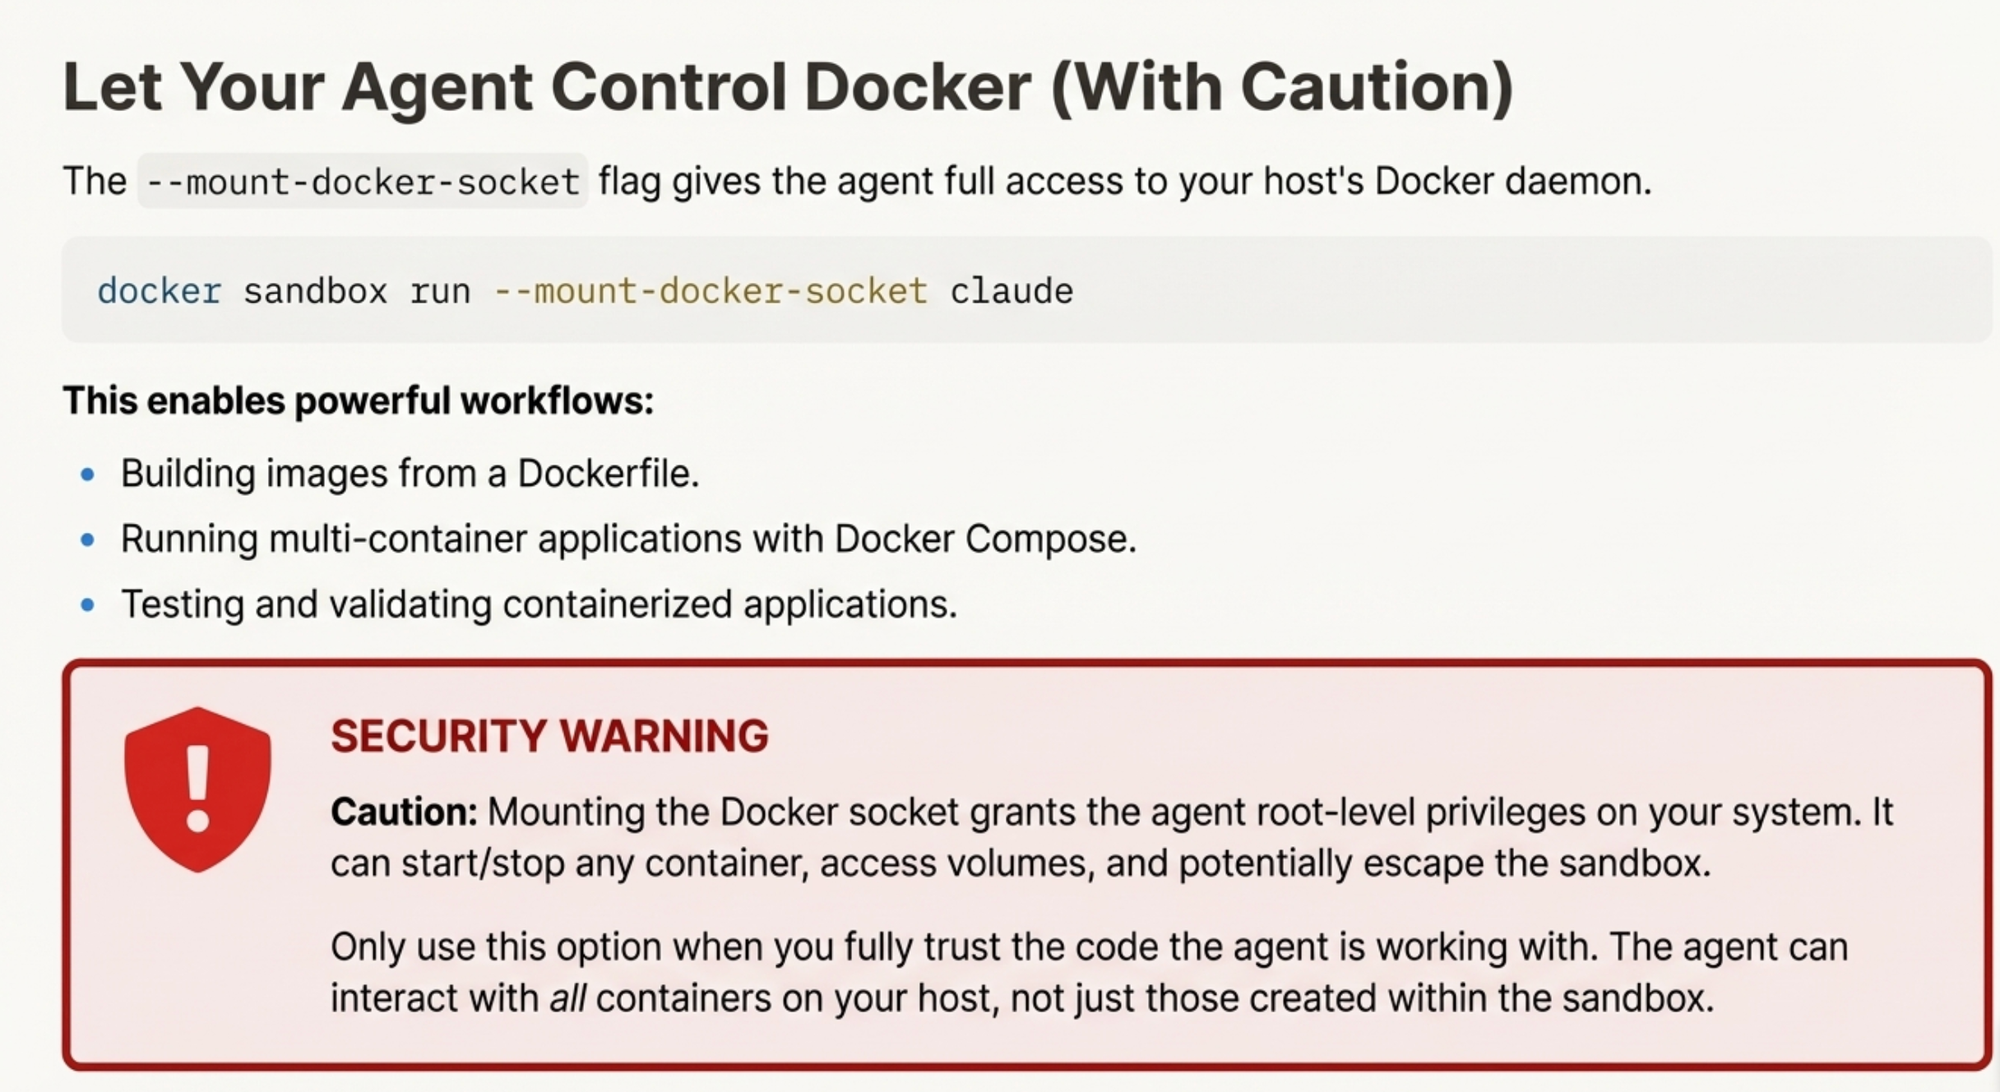Image resolution: width=2000 pixels, height=1092 pixels.
Task: Click the "Let Your Agent Control Docker" heading
Action: point(787,87)
